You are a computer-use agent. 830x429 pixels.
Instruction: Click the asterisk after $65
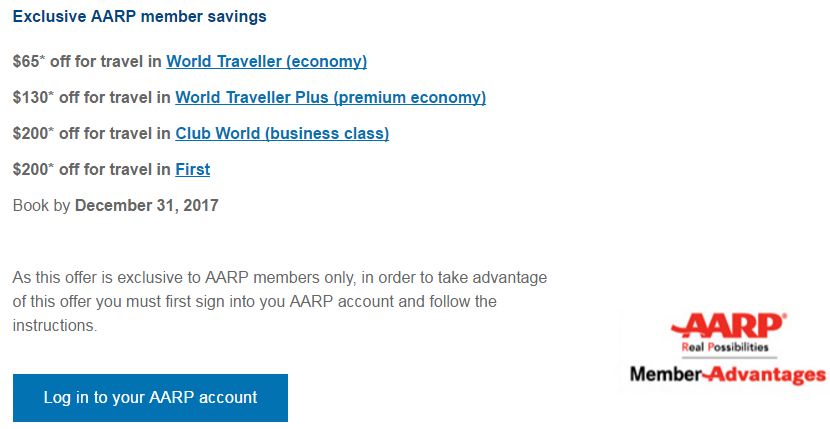tap(41, 59)
